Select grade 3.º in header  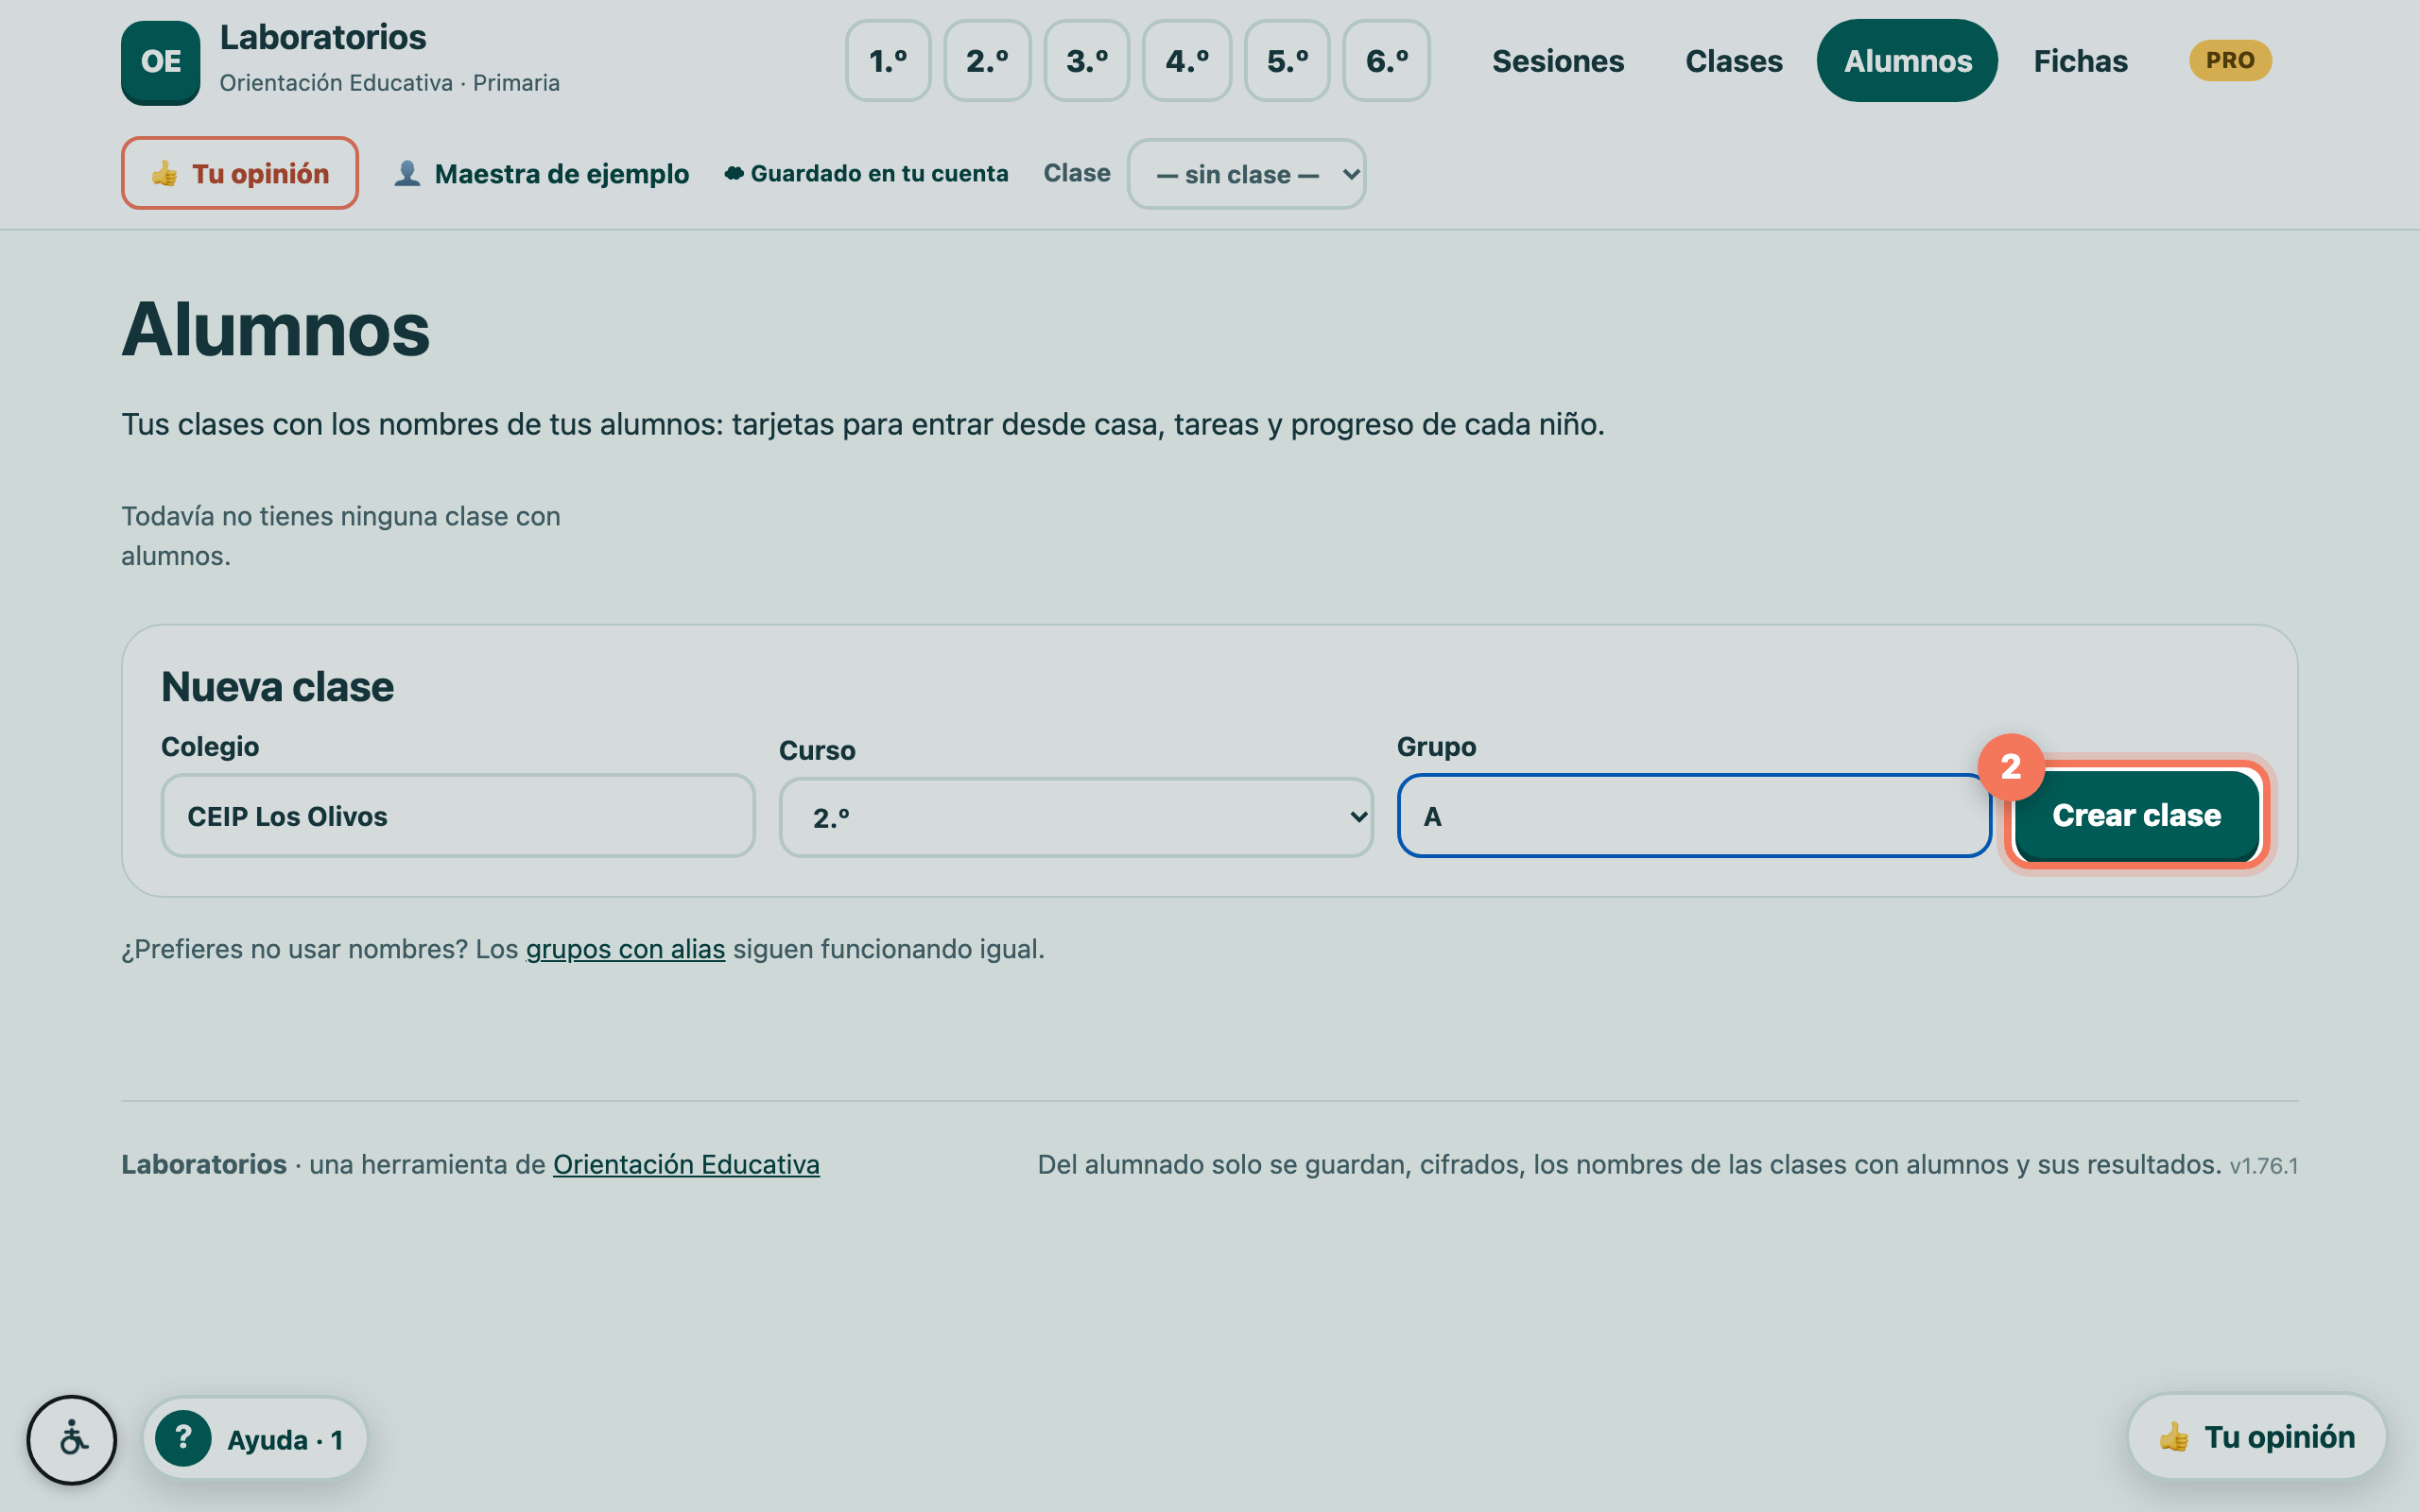(1087, 61)
